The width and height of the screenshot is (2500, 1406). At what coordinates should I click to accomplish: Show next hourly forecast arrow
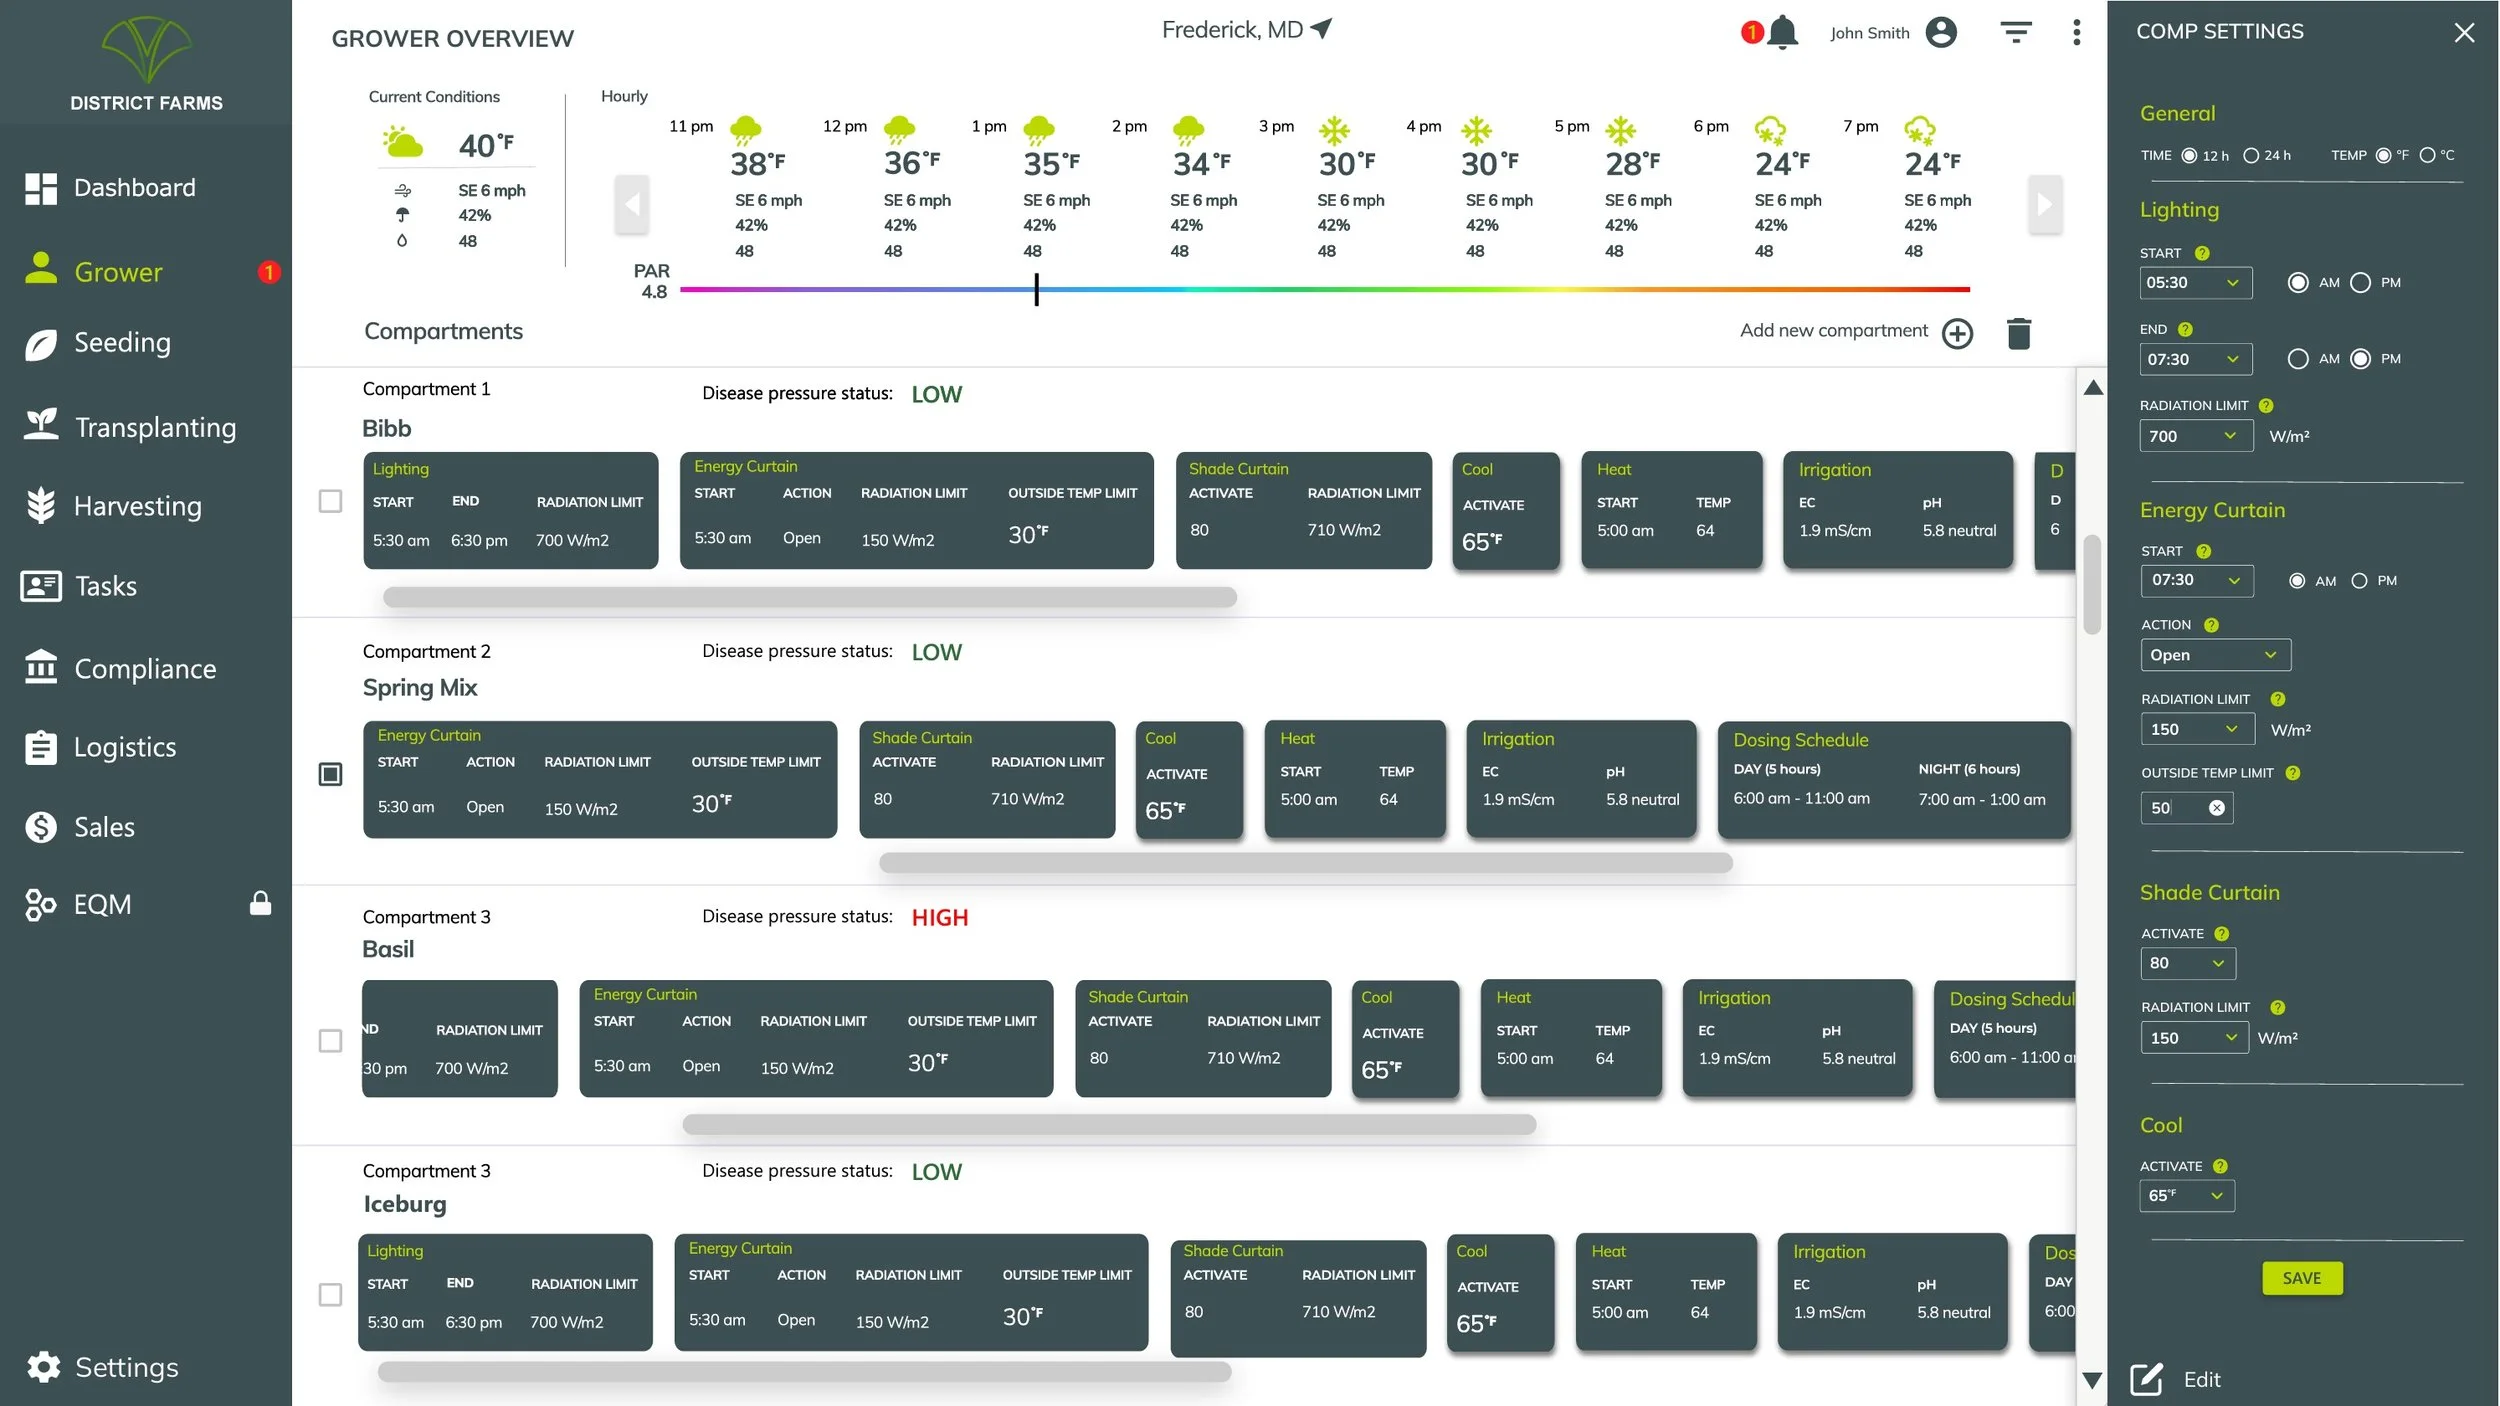click(x=2045, y=205)
